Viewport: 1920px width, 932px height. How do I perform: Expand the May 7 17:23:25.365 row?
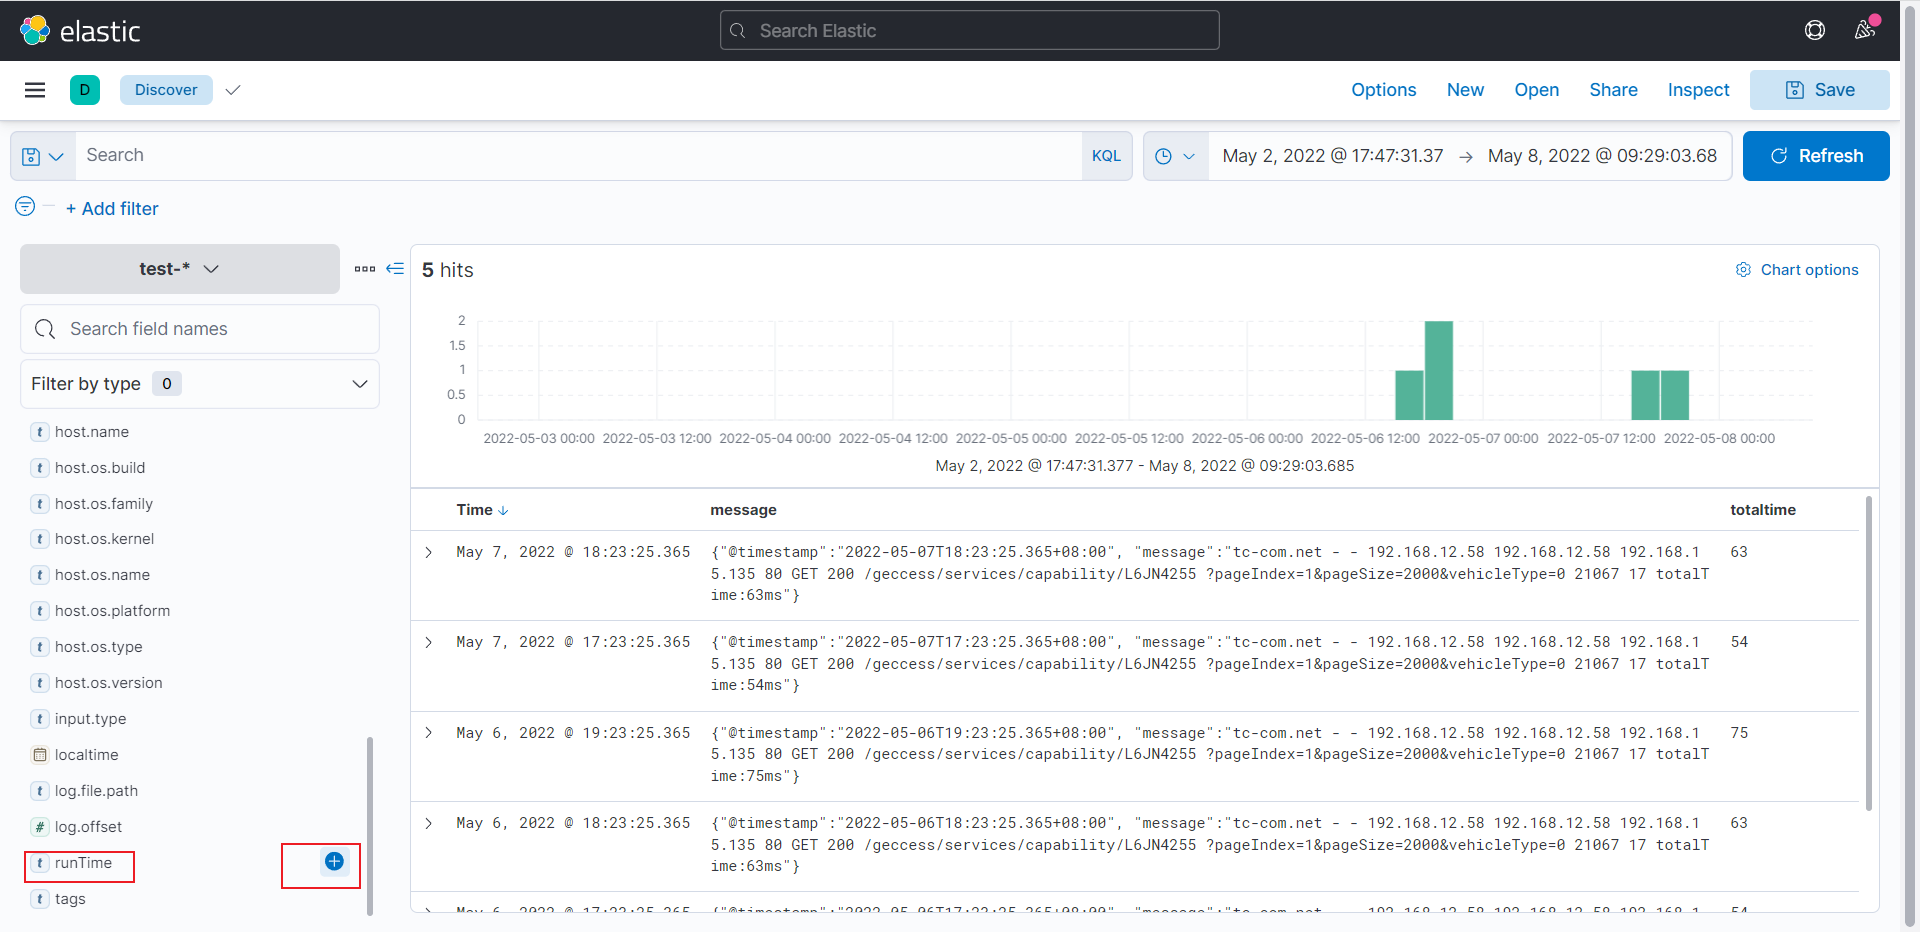click(429, 642)
